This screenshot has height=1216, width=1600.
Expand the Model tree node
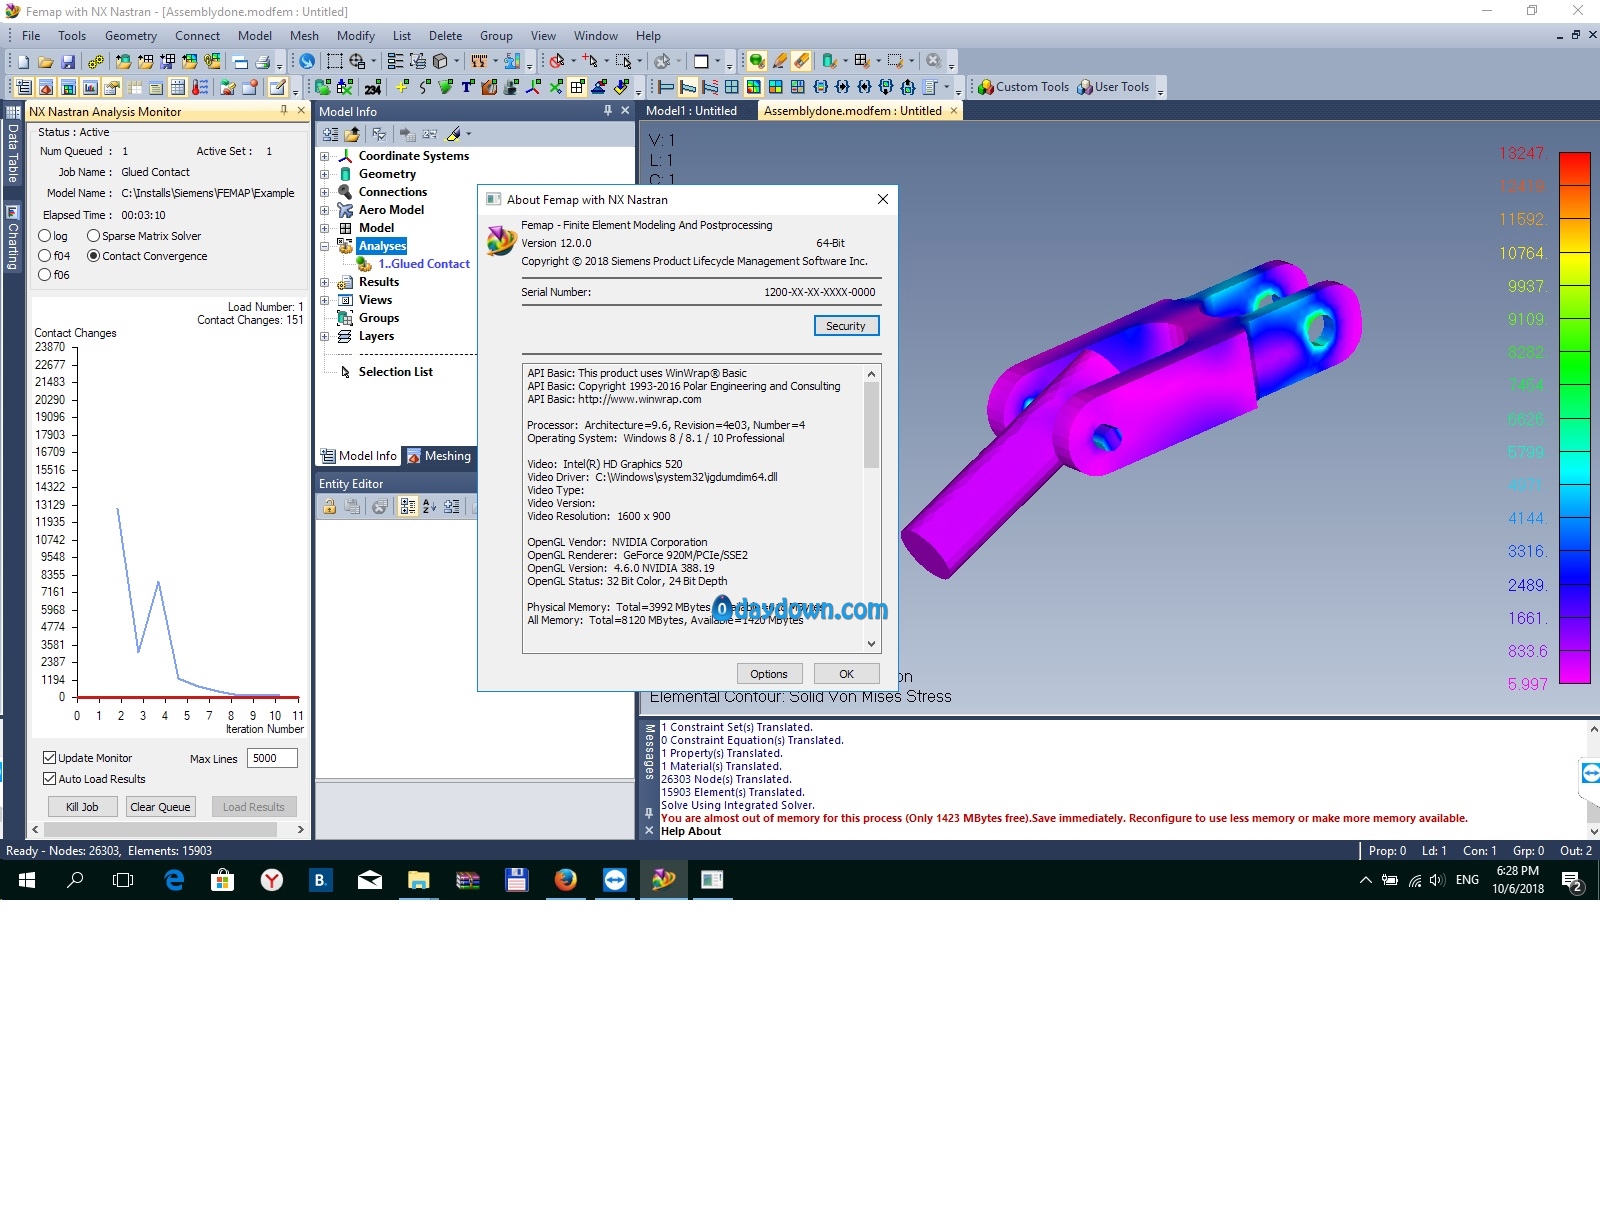point(324,228)
